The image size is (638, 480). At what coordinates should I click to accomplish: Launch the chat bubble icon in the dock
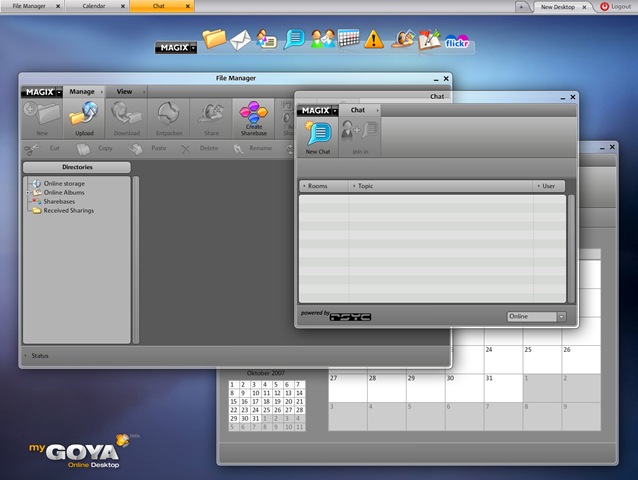pyautogui.click(x=294, y=40)
